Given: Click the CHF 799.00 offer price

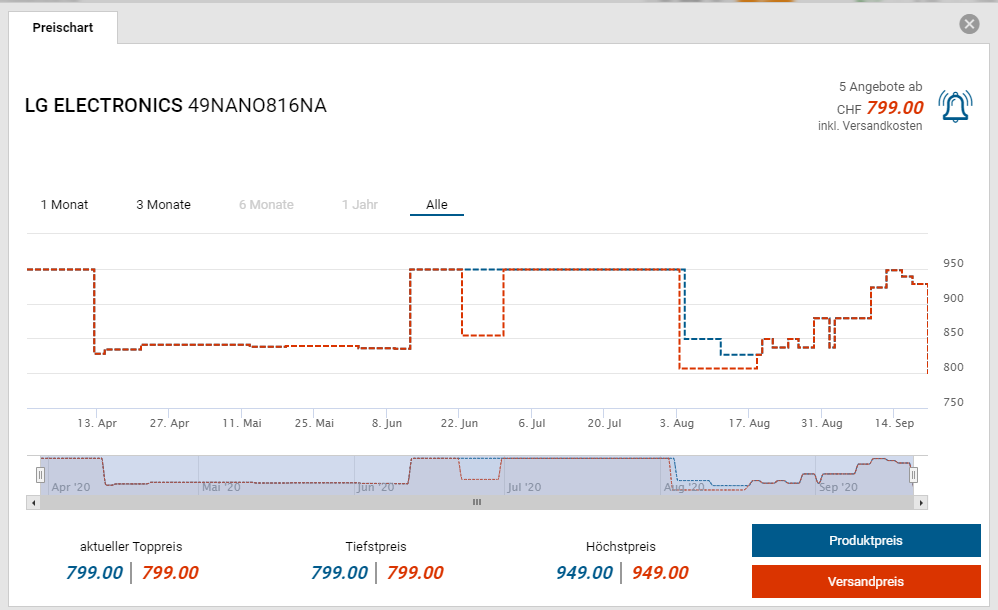Looking at the screenshot, I should [880, 108].
